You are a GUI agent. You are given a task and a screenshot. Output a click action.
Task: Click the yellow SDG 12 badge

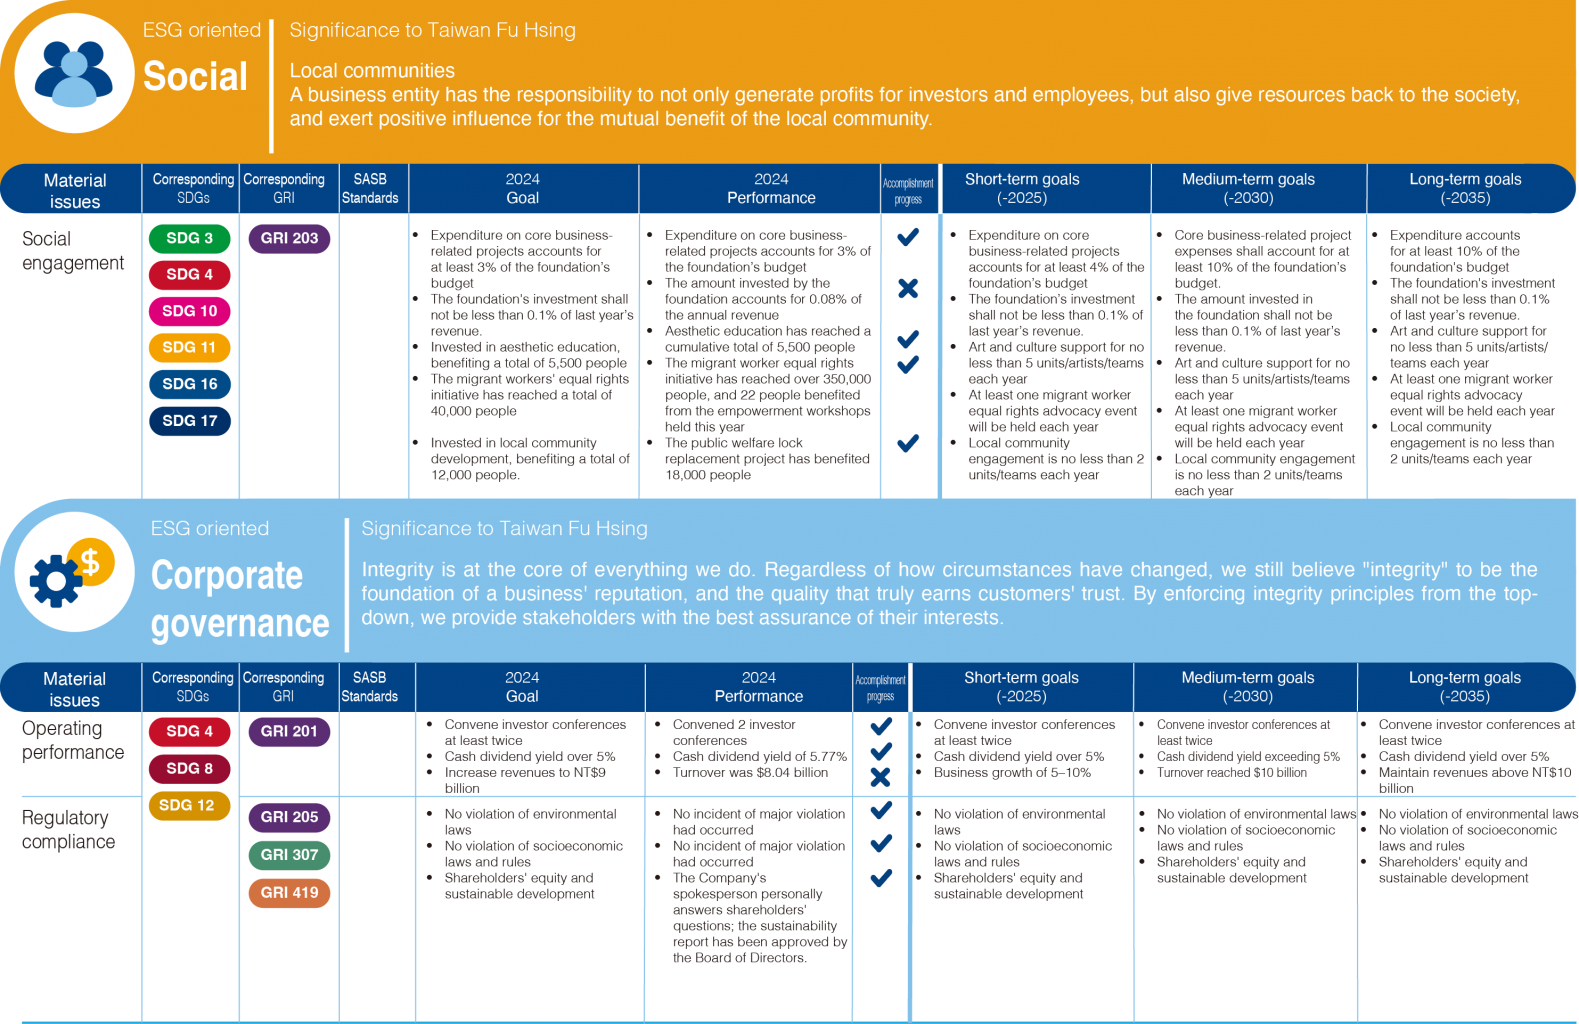click(186, 805)
